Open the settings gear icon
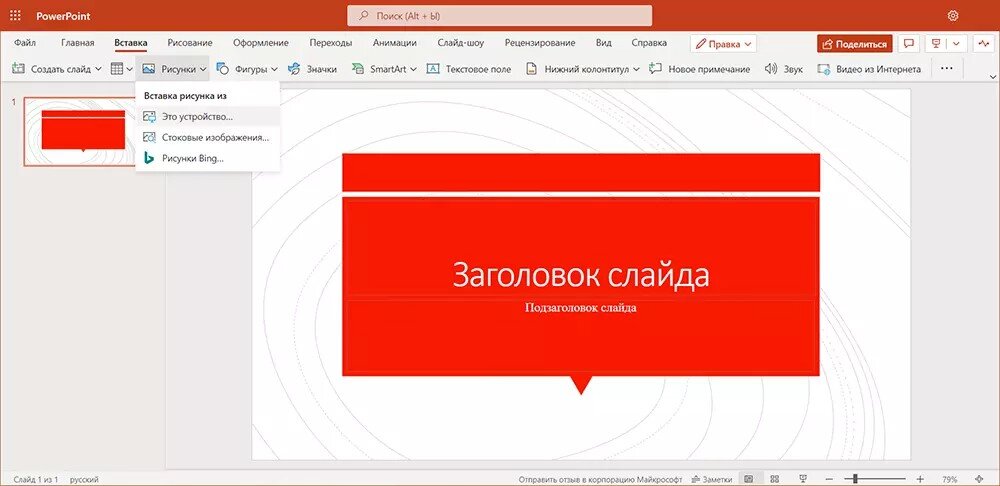Viewport: 1000px width, 486px height. (953, 15)
